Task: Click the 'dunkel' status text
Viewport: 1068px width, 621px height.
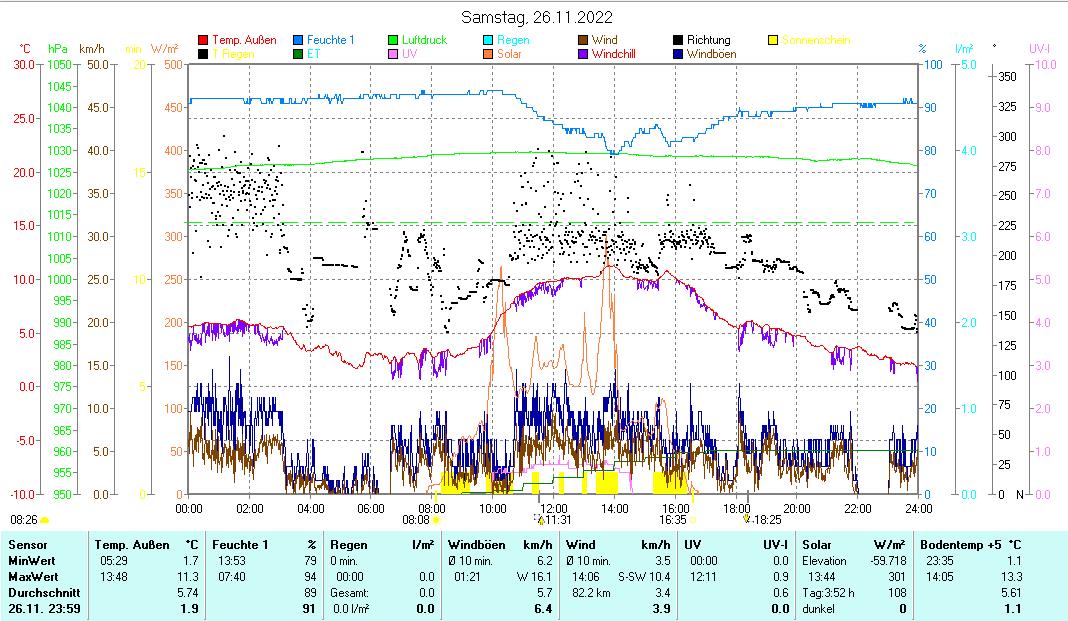Action: (819, 609)
